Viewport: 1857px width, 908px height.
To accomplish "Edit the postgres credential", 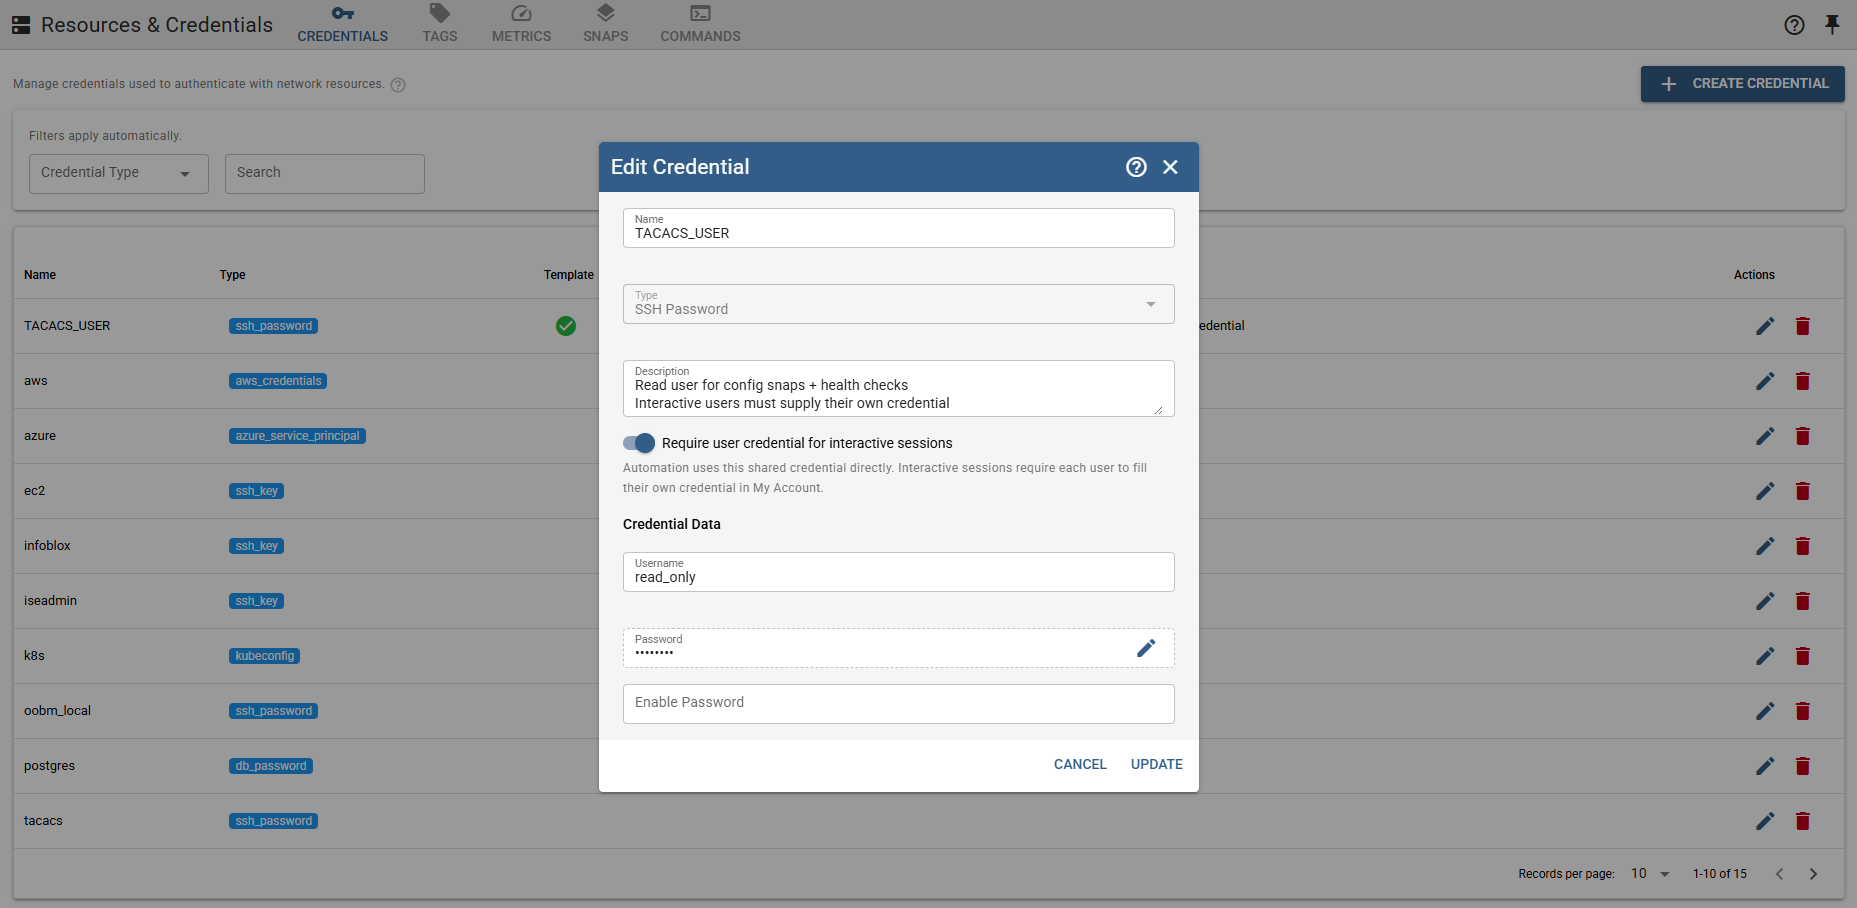I will coord(1765,766).
